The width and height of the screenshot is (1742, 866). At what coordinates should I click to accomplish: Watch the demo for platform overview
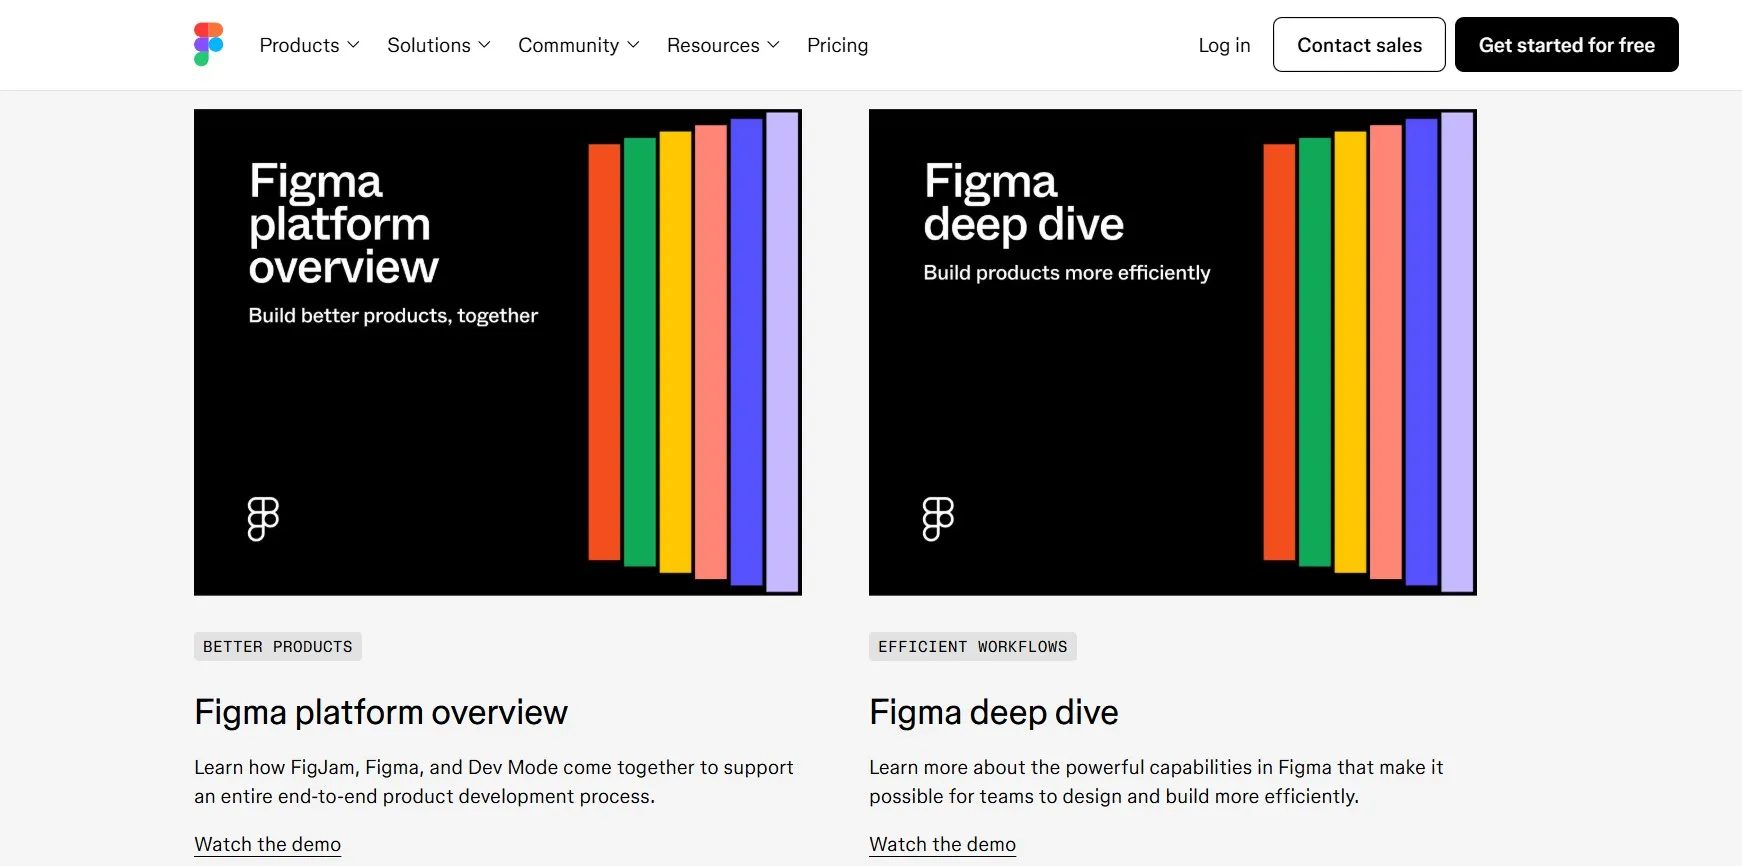coord(267,844)
